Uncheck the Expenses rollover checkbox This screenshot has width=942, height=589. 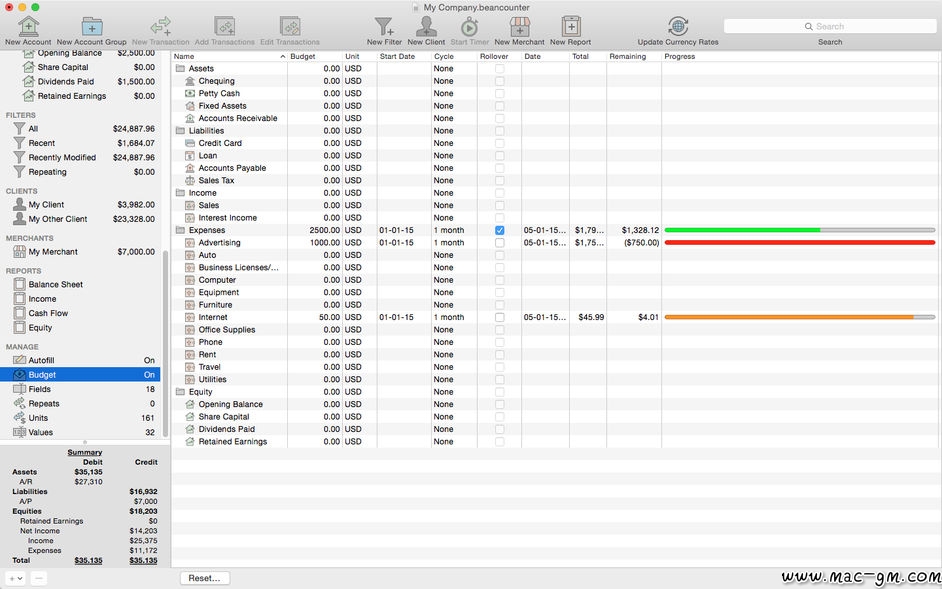click(x=500, y=230)
